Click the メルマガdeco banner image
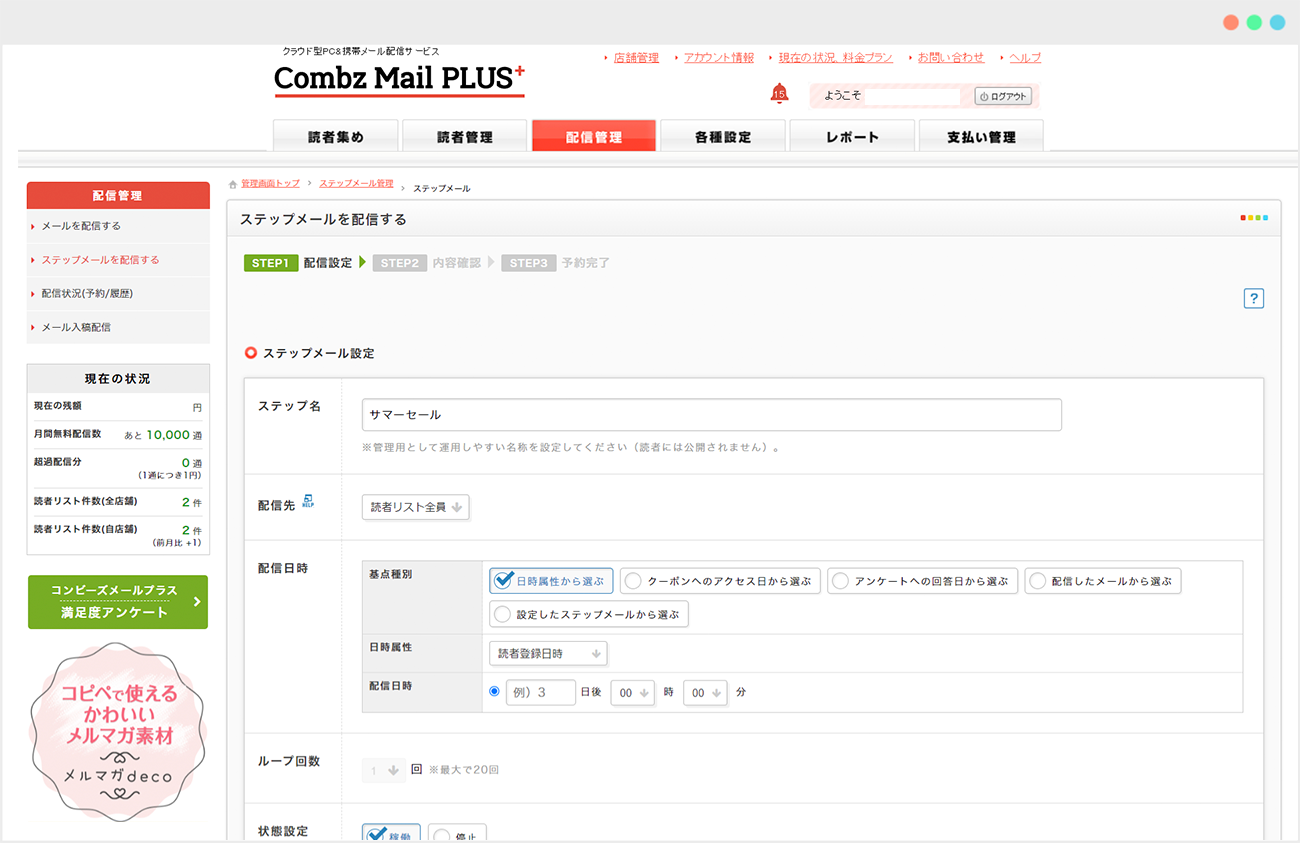The image size is (1300, 843). 118,732
